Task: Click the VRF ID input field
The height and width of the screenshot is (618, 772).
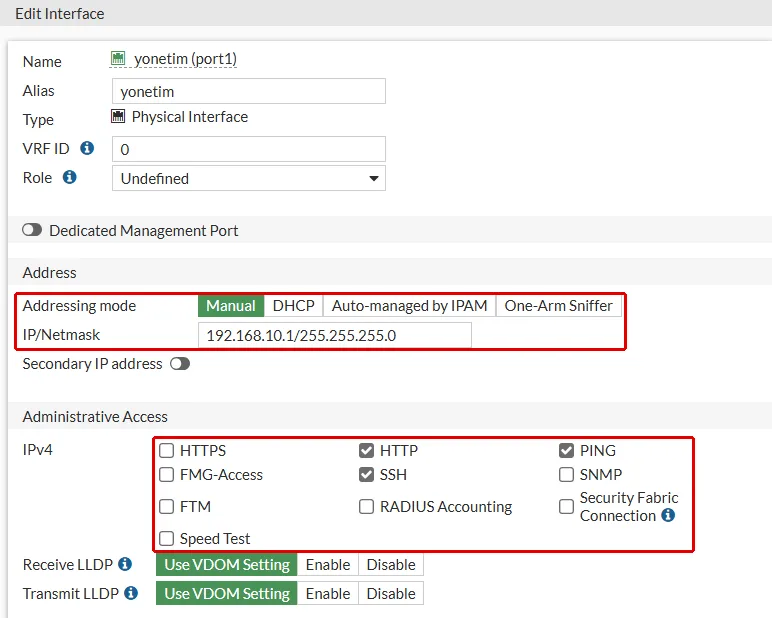Action: click(x=249, y=149)
